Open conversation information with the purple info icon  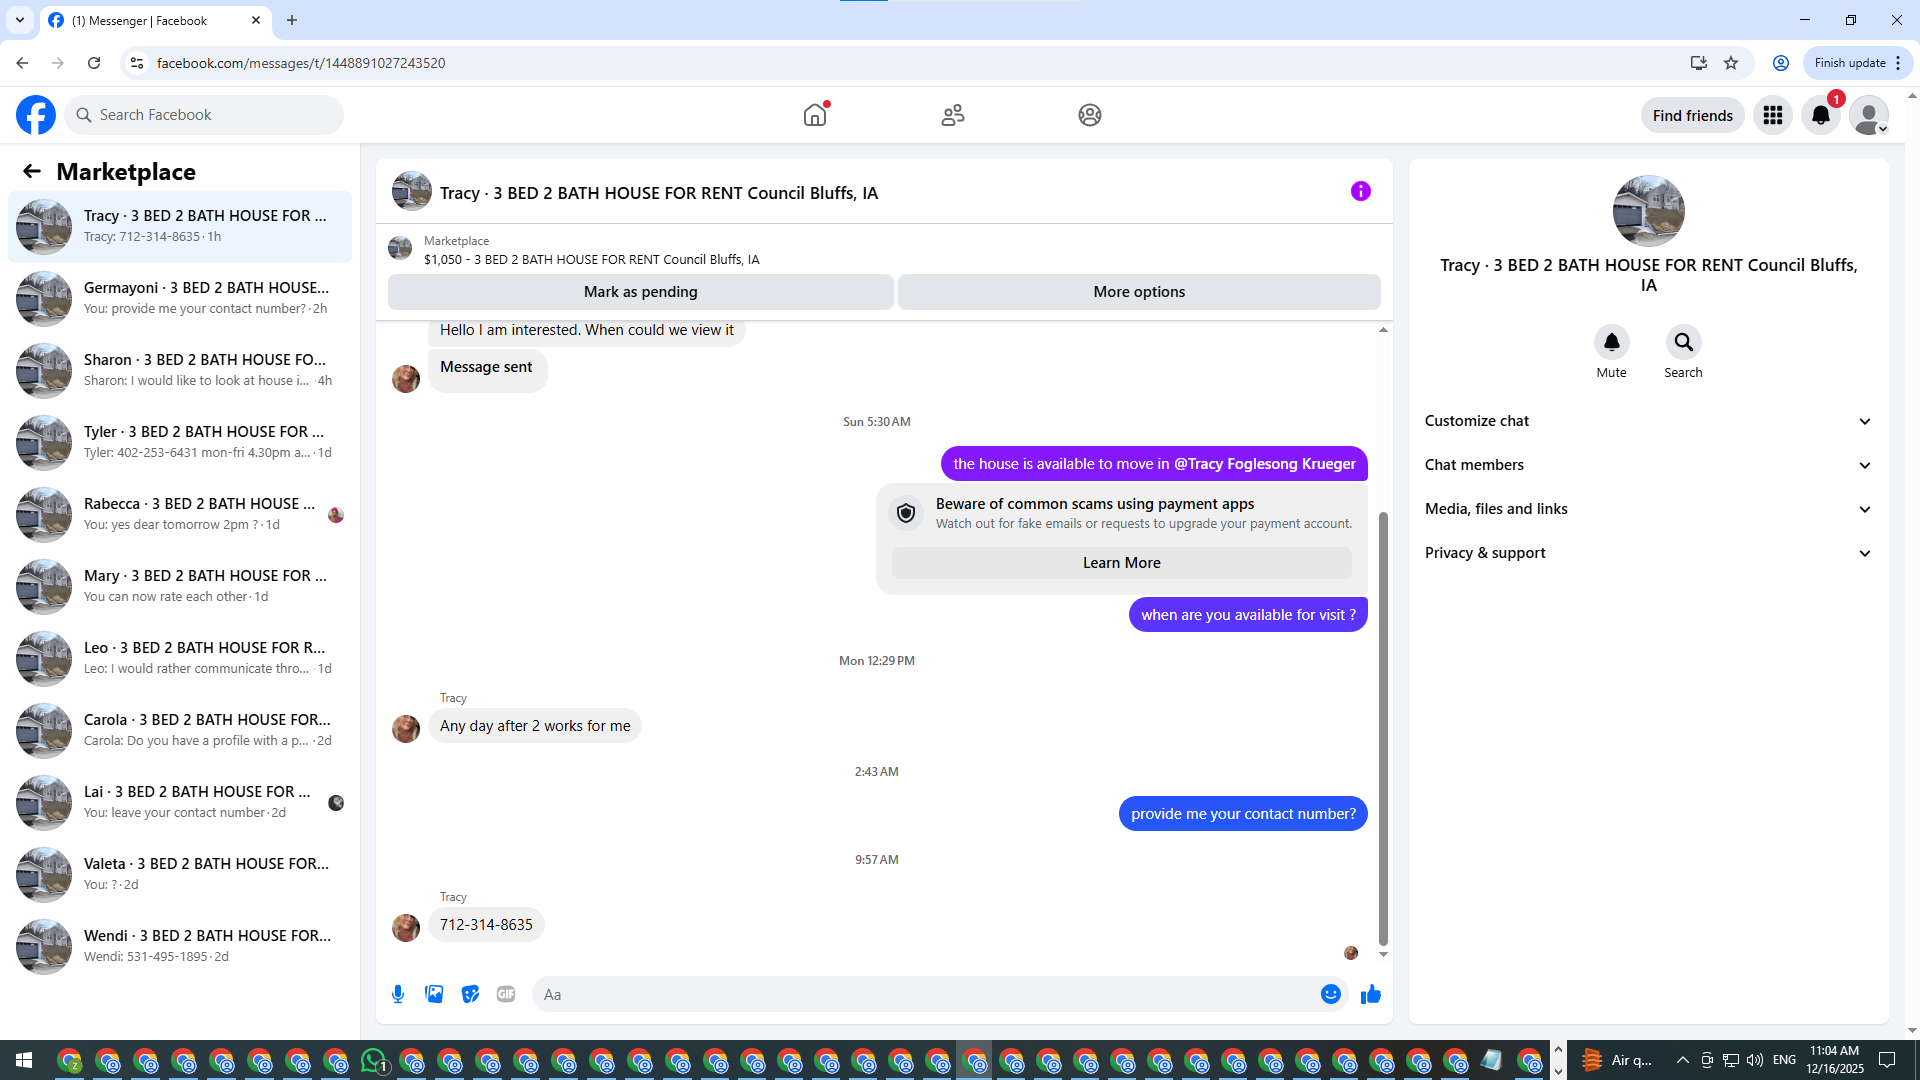pyautogui.click(x=1361, y=191)
